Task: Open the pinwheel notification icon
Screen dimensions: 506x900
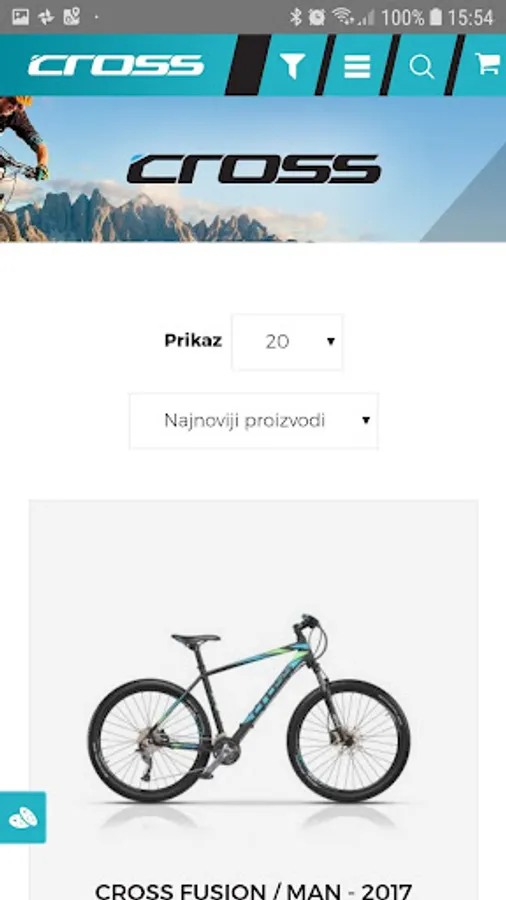Action: point(46,17)
